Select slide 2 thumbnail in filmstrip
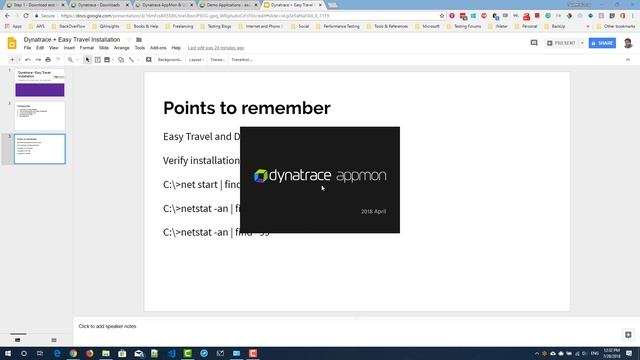The image size is (640, 360). 40,116
